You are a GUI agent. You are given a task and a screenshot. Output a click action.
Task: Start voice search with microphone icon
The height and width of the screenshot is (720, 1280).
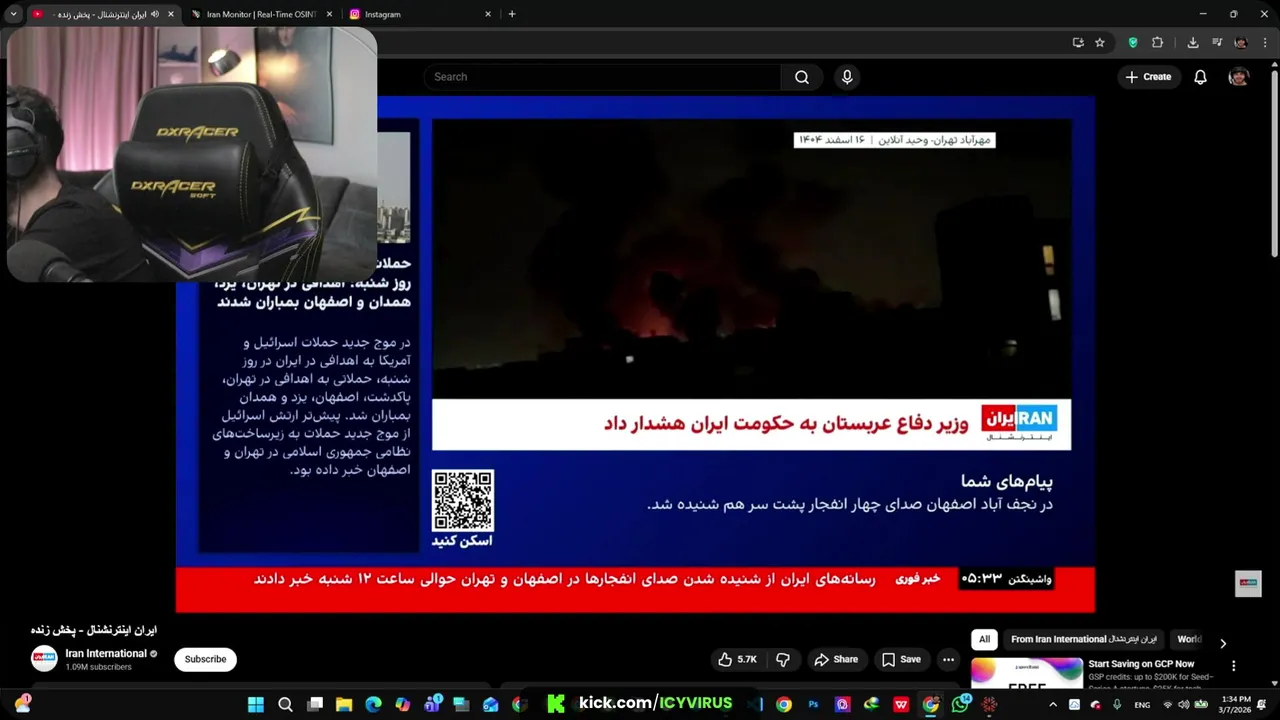[847, 77]
